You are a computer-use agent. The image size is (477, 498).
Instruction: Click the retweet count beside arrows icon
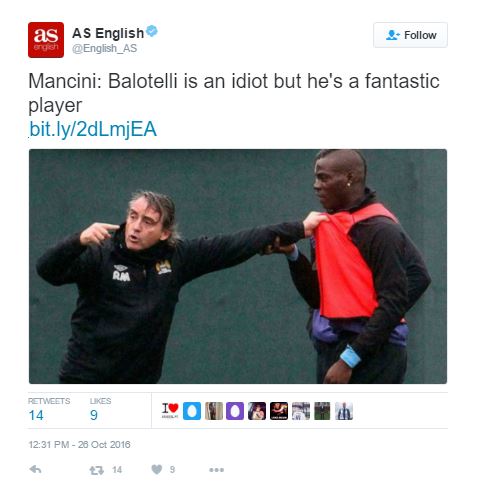click(117, 470)
